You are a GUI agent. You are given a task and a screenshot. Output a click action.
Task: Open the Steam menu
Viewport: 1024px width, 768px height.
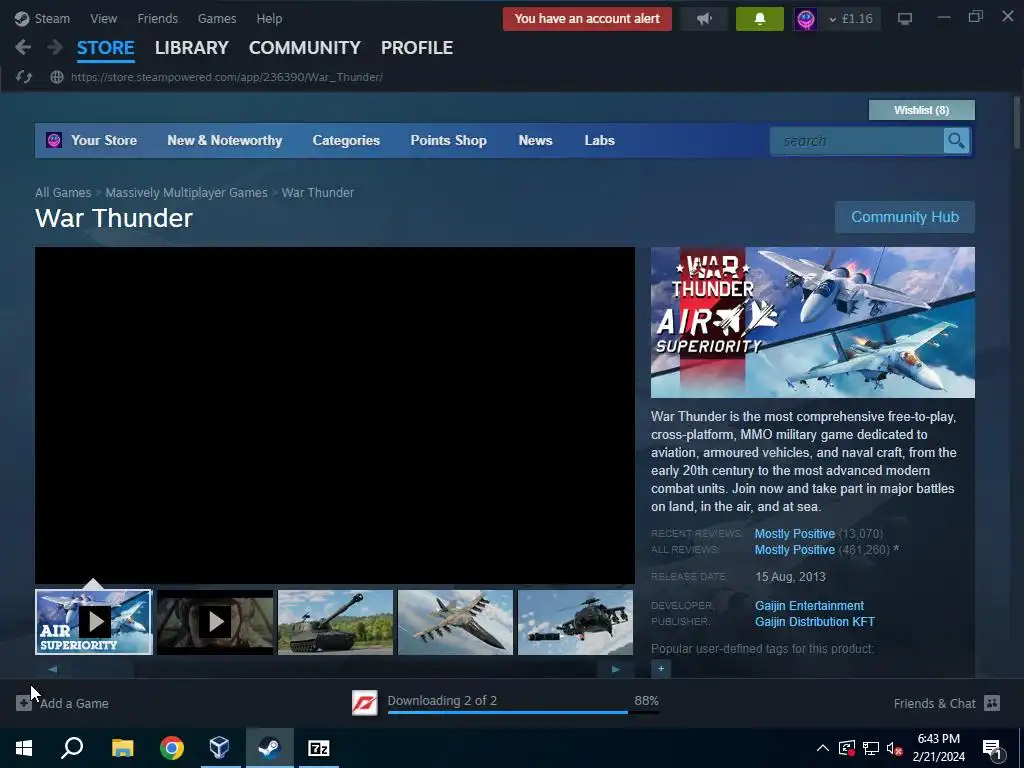point(52,18)
